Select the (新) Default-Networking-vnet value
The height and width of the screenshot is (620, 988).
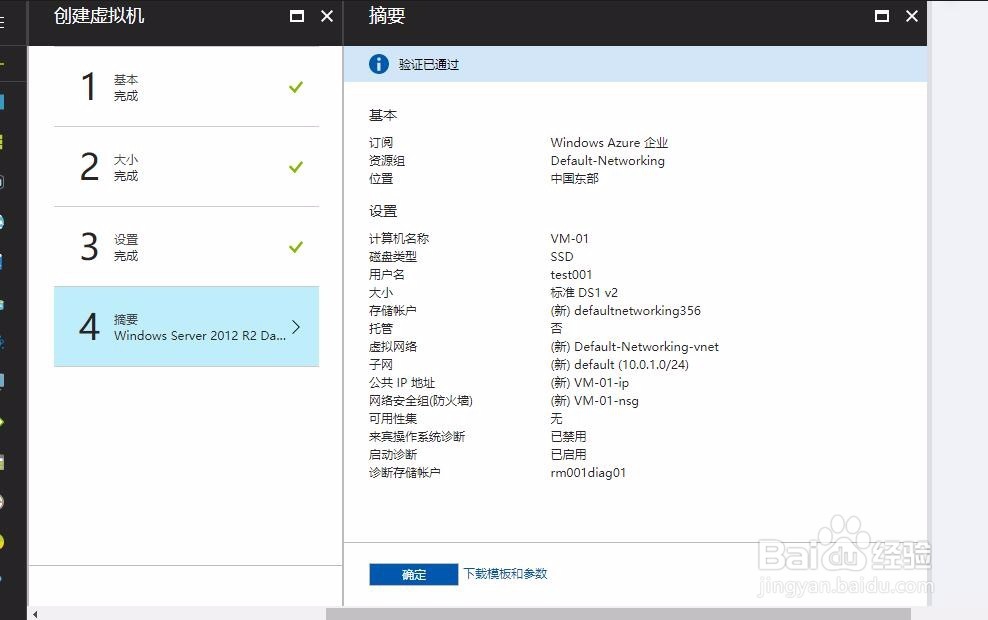point(634,346)
